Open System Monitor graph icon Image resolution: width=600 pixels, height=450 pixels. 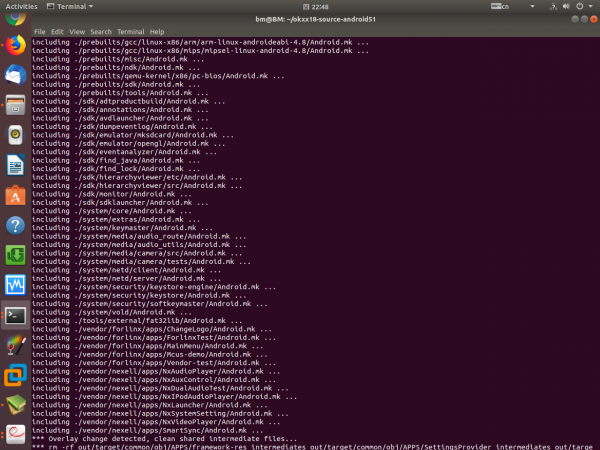pyautogui.click(x=15, y=285)
